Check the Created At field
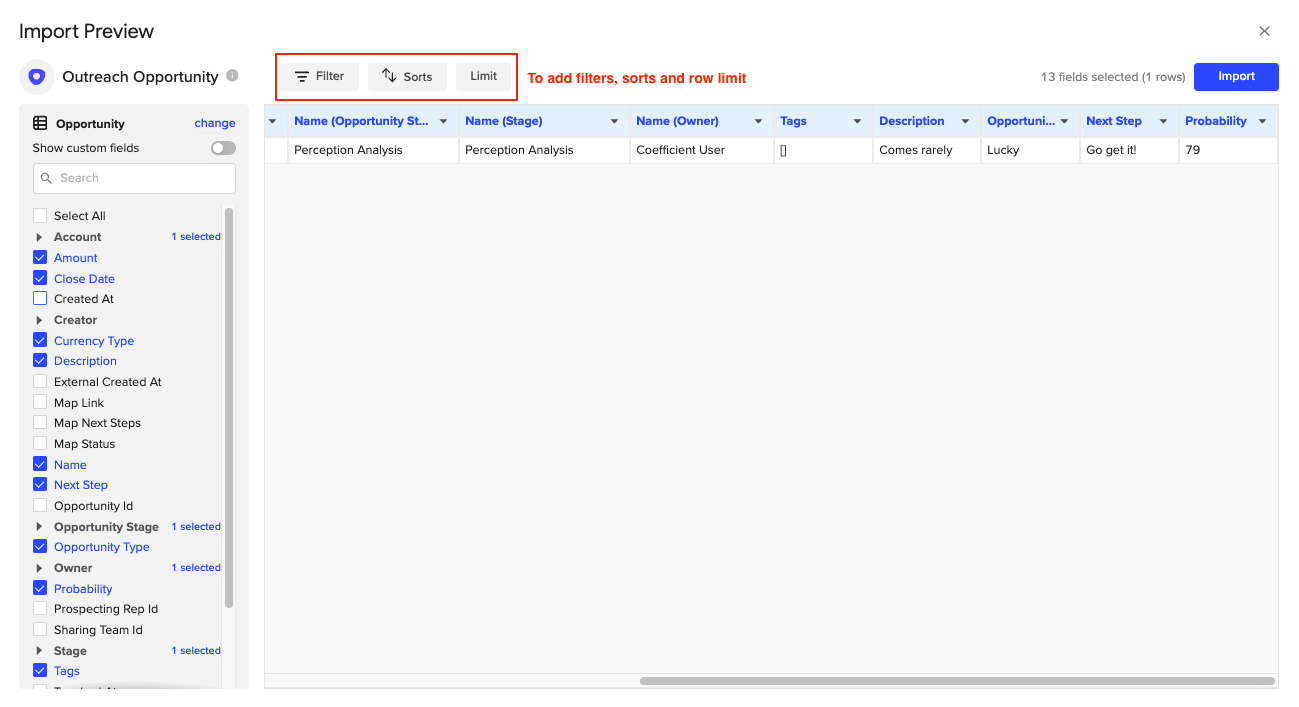This screenshot has width=1299, height=707. tap(40, 298)
